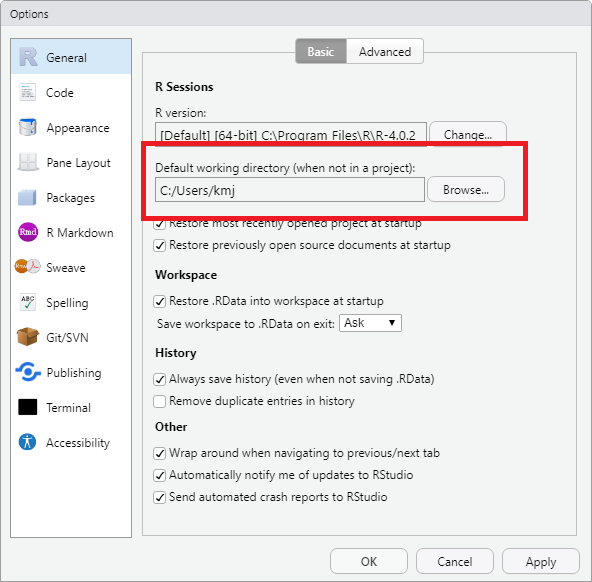Open Save workspace on exit dropdown
592x582 pixels.
(370, 323)
